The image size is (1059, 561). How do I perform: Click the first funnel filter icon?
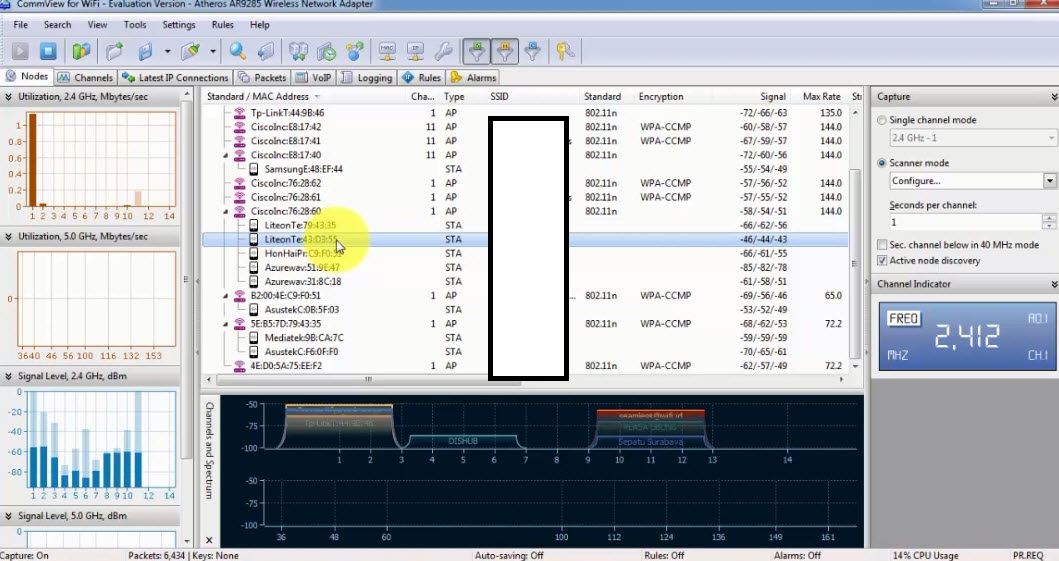478,50
